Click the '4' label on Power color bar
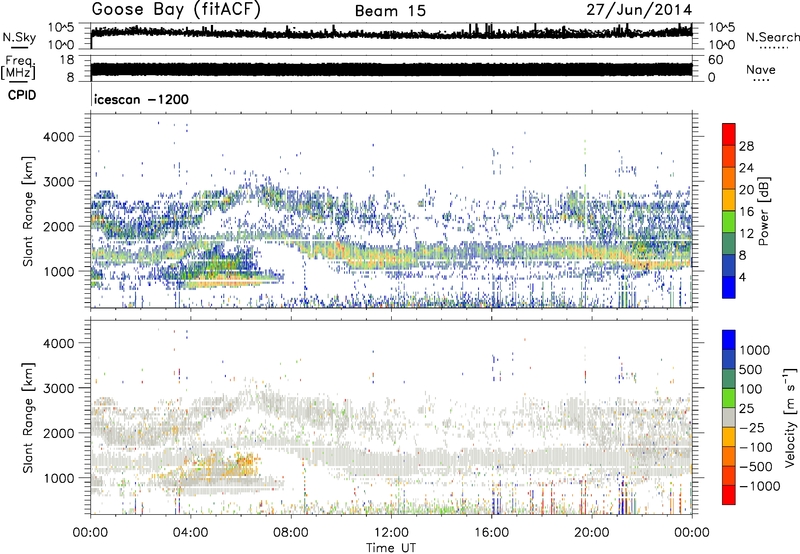Viewport: 800px width, 554px height. pos(742,277)
